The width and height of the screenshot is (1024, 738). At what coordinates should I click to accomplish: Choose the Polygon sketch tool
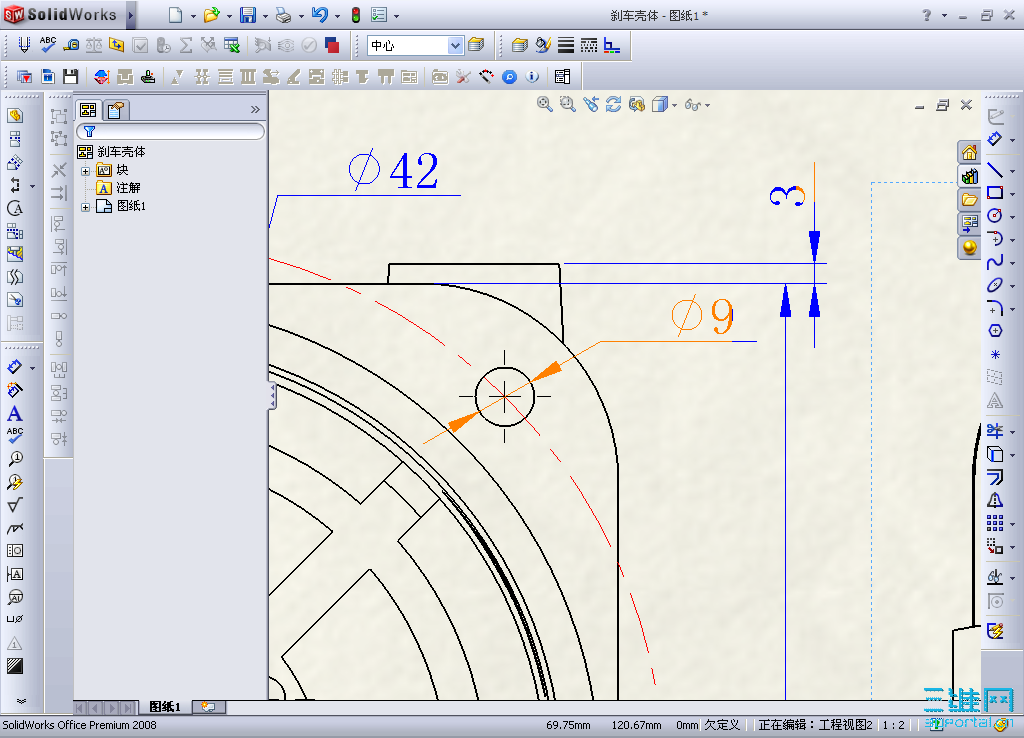click(994, 331)
